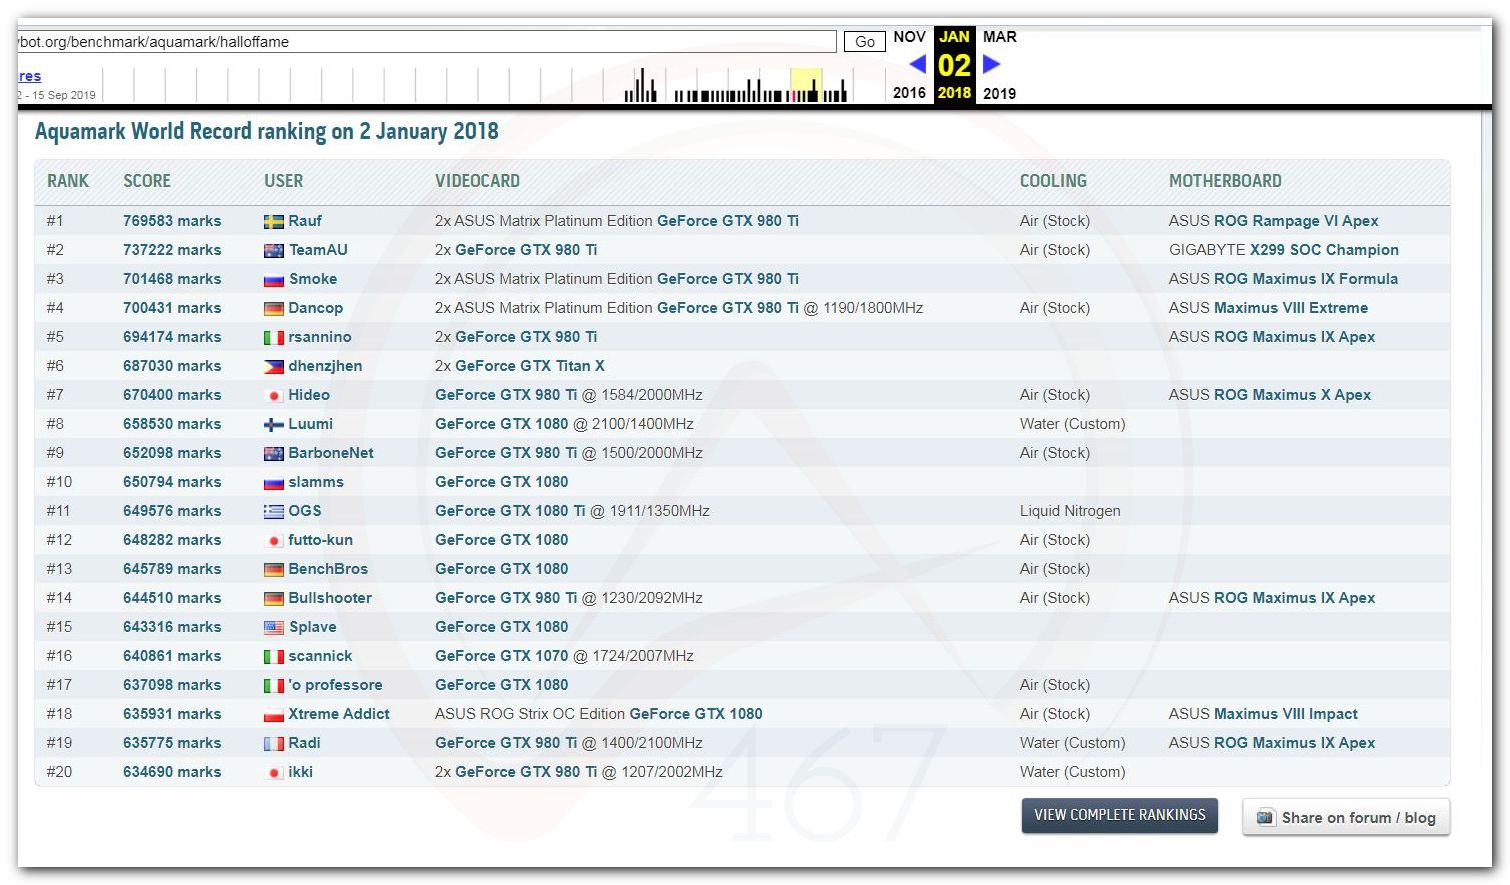
Task: Open TeamAU's user profile link
Action: pyautogui.click(x=318, y=250)
